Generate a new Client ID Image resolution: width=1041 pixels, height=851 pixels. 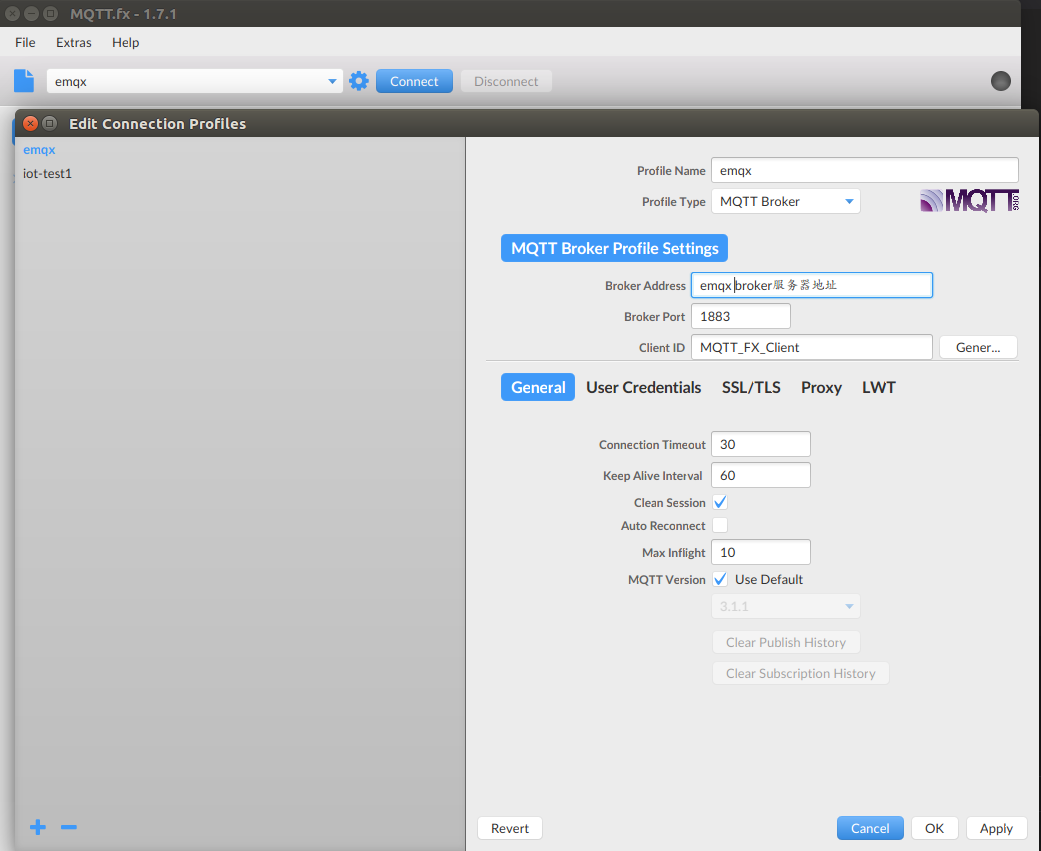point(977,347)
